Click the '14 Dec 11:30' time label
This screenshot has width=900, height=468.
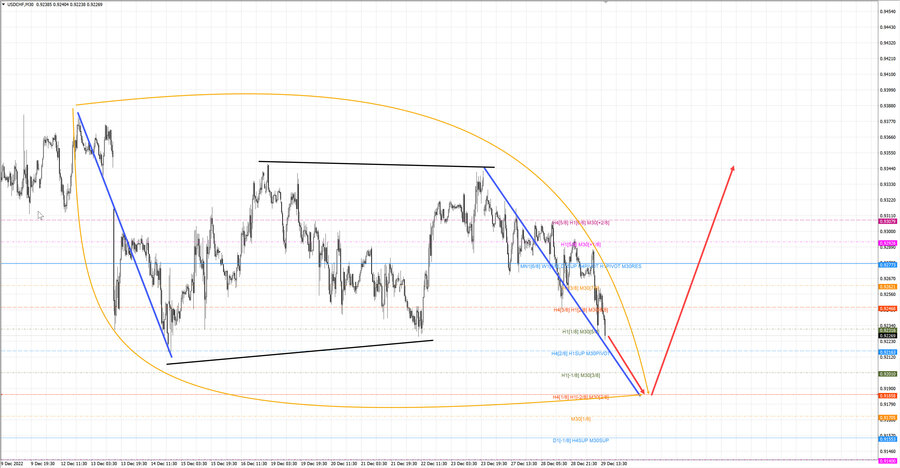point(164,463)
